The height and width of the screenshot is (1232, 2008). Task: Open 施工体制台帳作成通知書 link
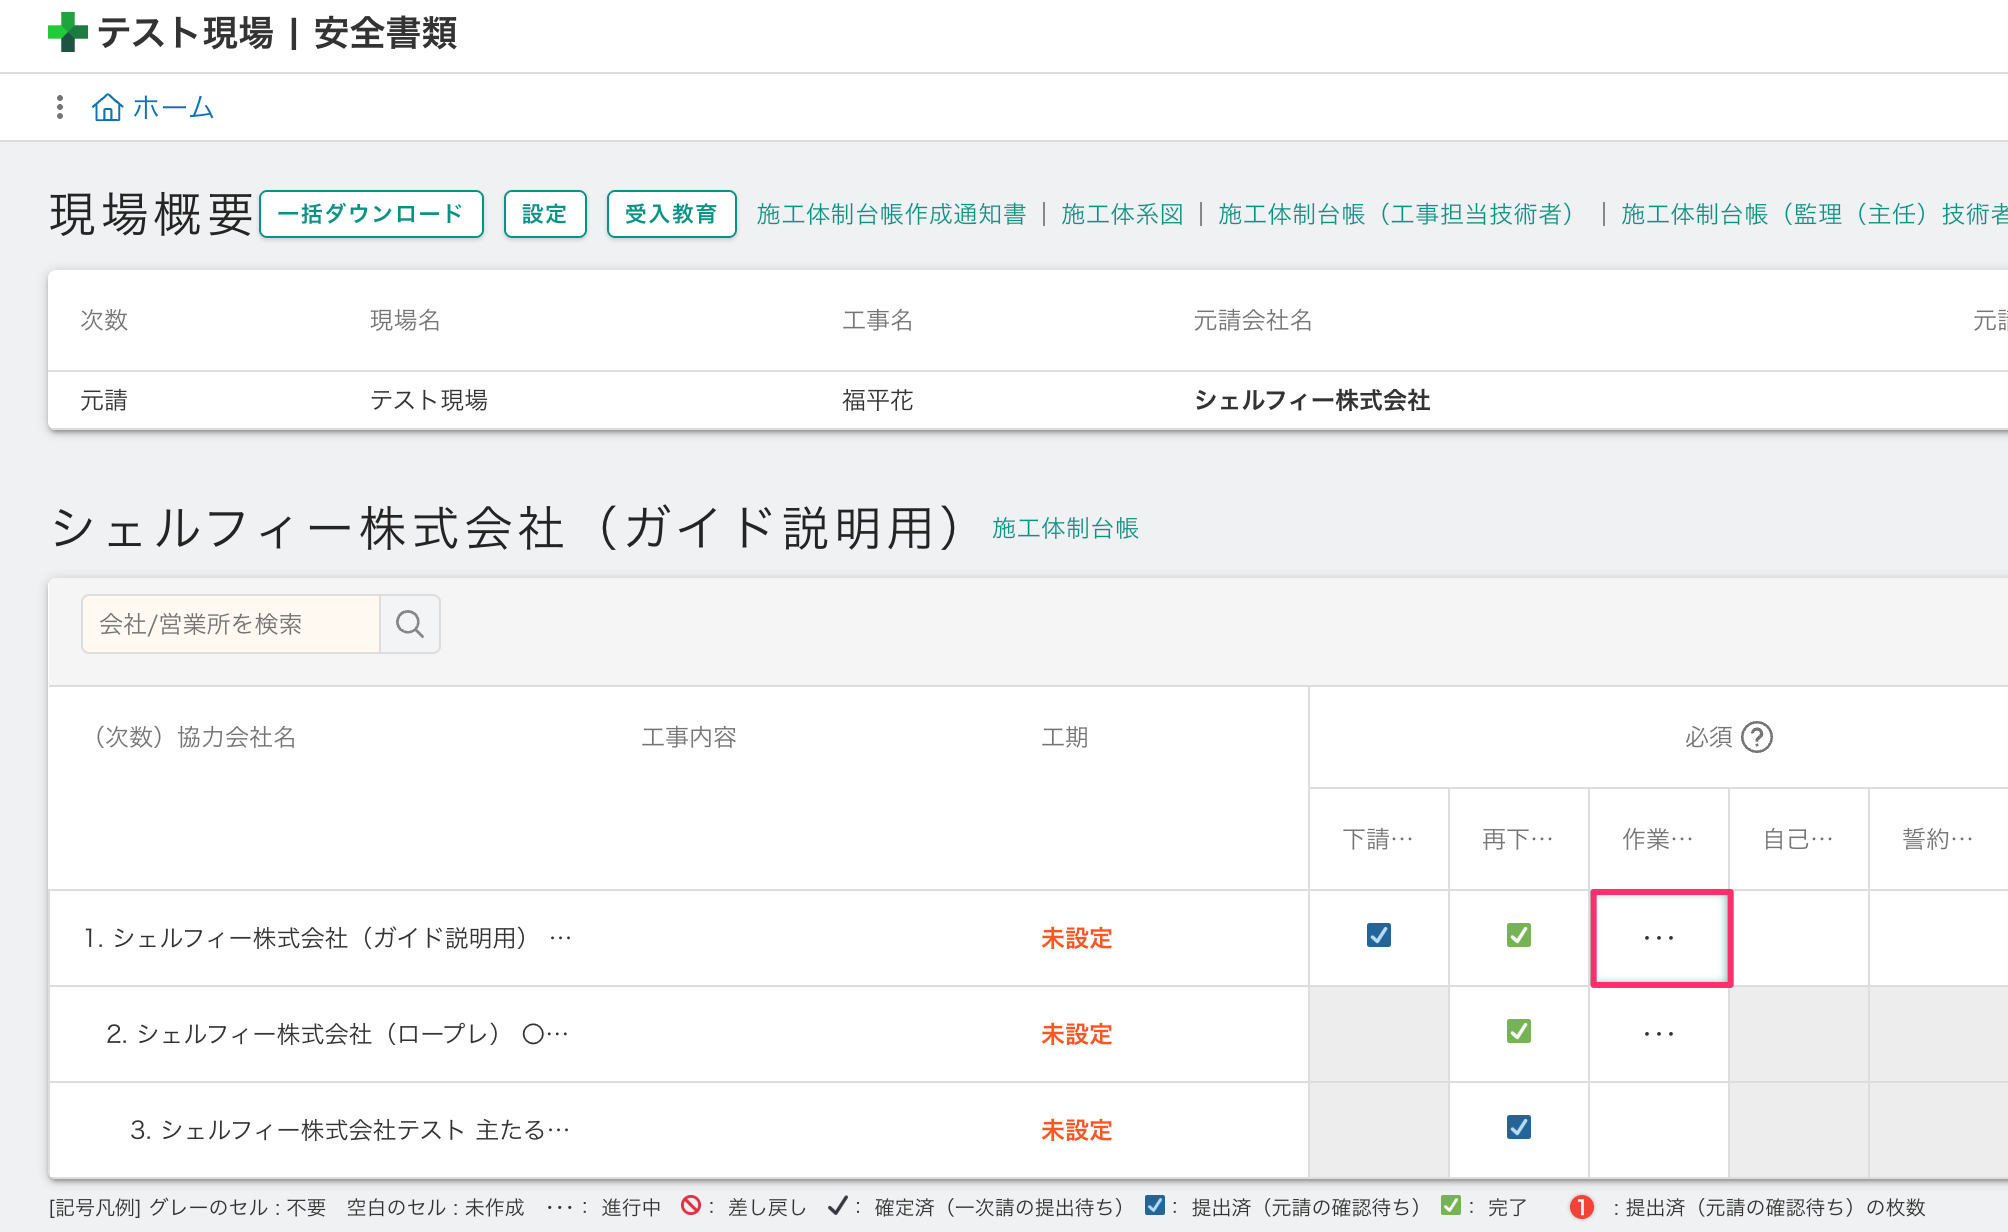point(891,214)
